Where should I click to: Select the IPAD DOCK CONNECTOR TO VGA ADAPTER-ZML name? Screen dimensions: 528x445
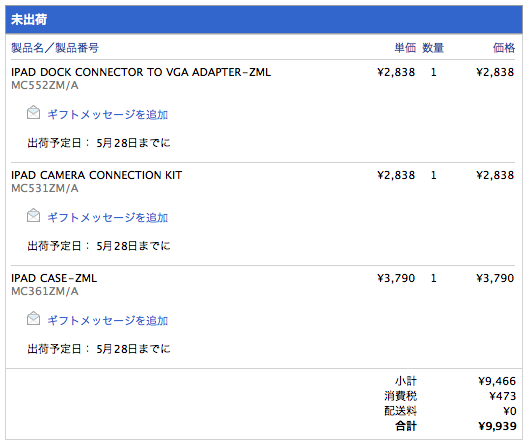(x=141, y=72)
